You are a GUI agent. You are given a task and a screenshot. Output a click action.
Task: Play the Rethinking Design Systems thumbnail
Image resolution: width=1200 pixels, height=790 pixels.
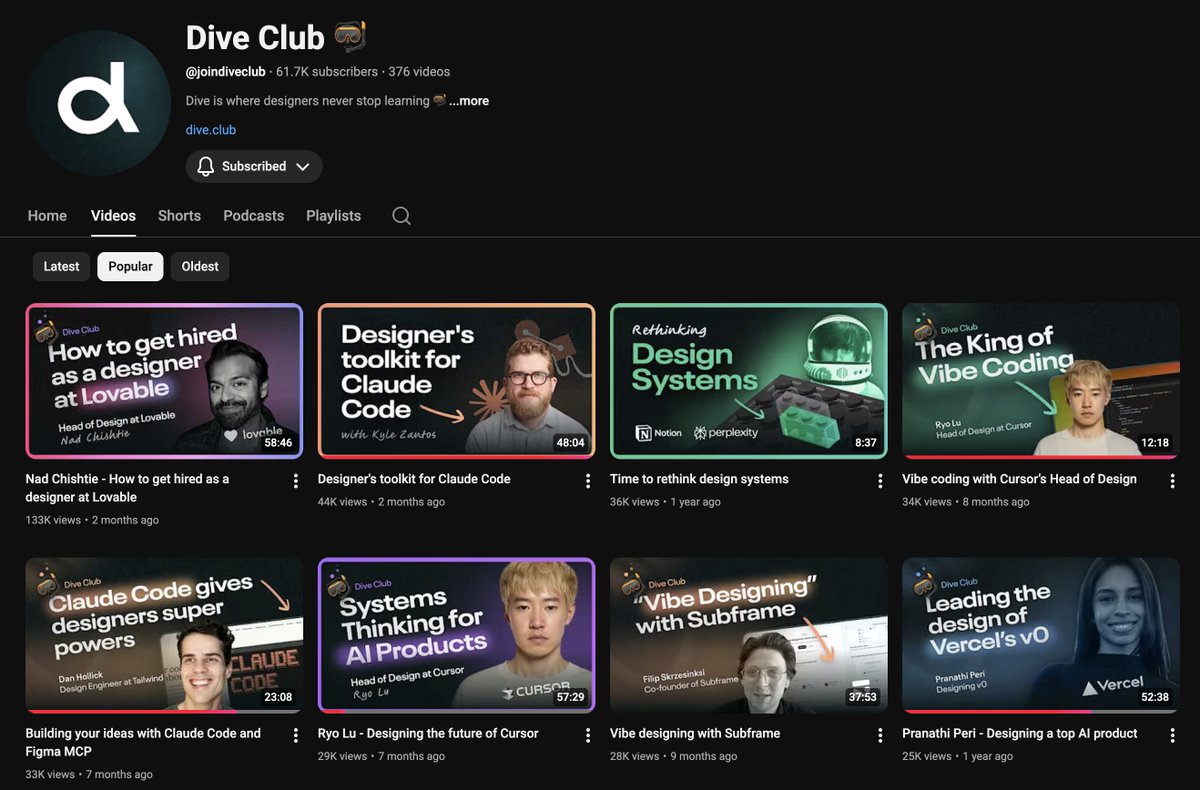point(749,381)
